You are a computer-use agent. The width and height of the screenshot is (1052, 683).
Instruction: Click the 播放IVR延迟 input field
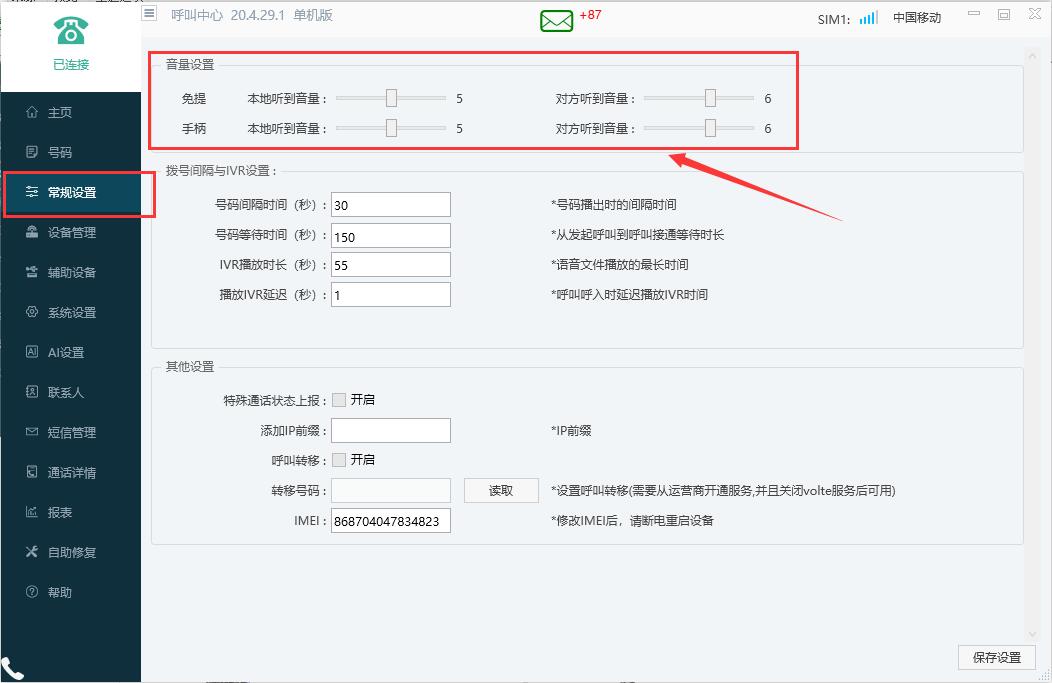(x=391, y=295)
